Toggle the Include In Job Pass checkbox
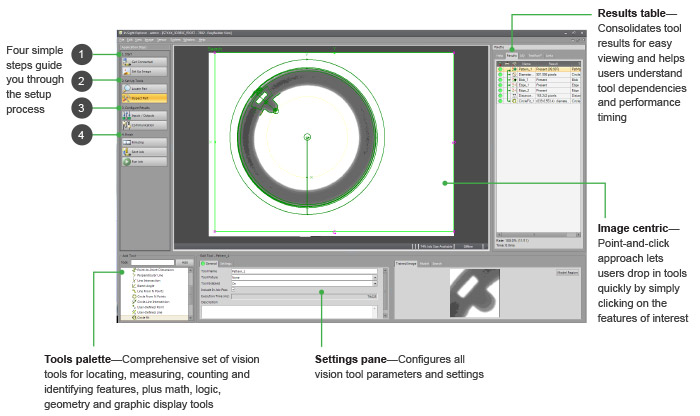 pos(233,288)
